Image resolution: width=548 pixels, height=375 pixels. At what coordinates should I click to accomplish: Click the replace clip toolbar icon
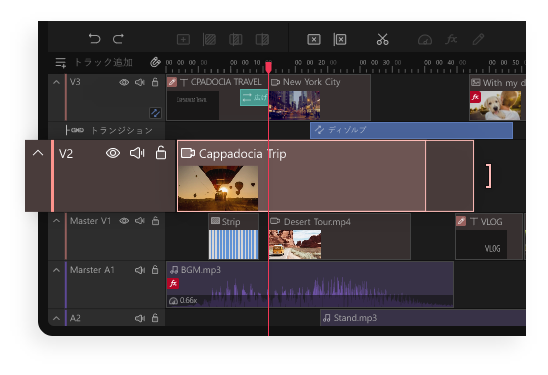click(262, 39)
